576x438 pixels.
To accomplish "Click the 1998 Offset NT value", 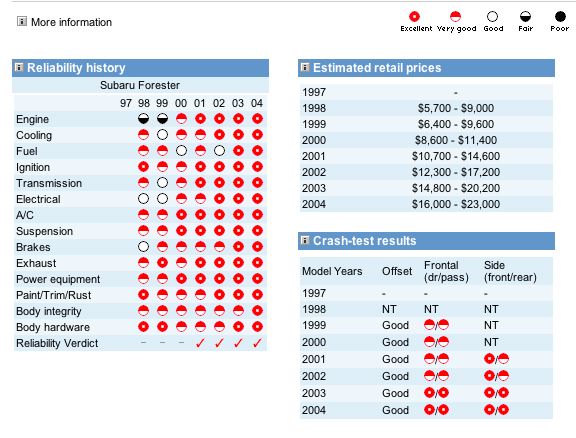I will [389, 309].
